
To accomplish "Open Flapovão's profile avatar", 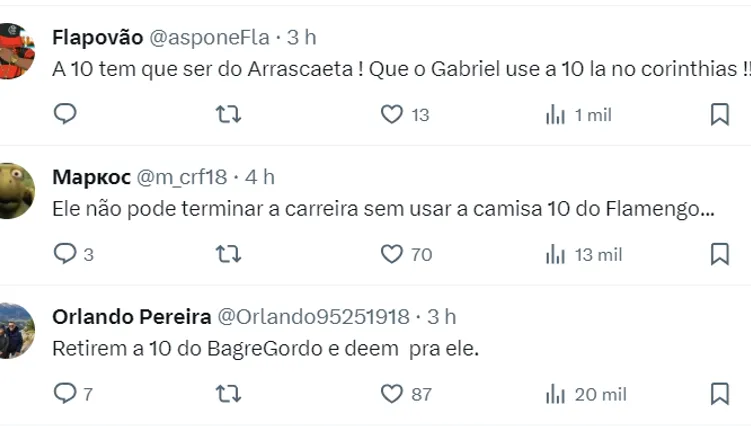I will click(17, 49).
